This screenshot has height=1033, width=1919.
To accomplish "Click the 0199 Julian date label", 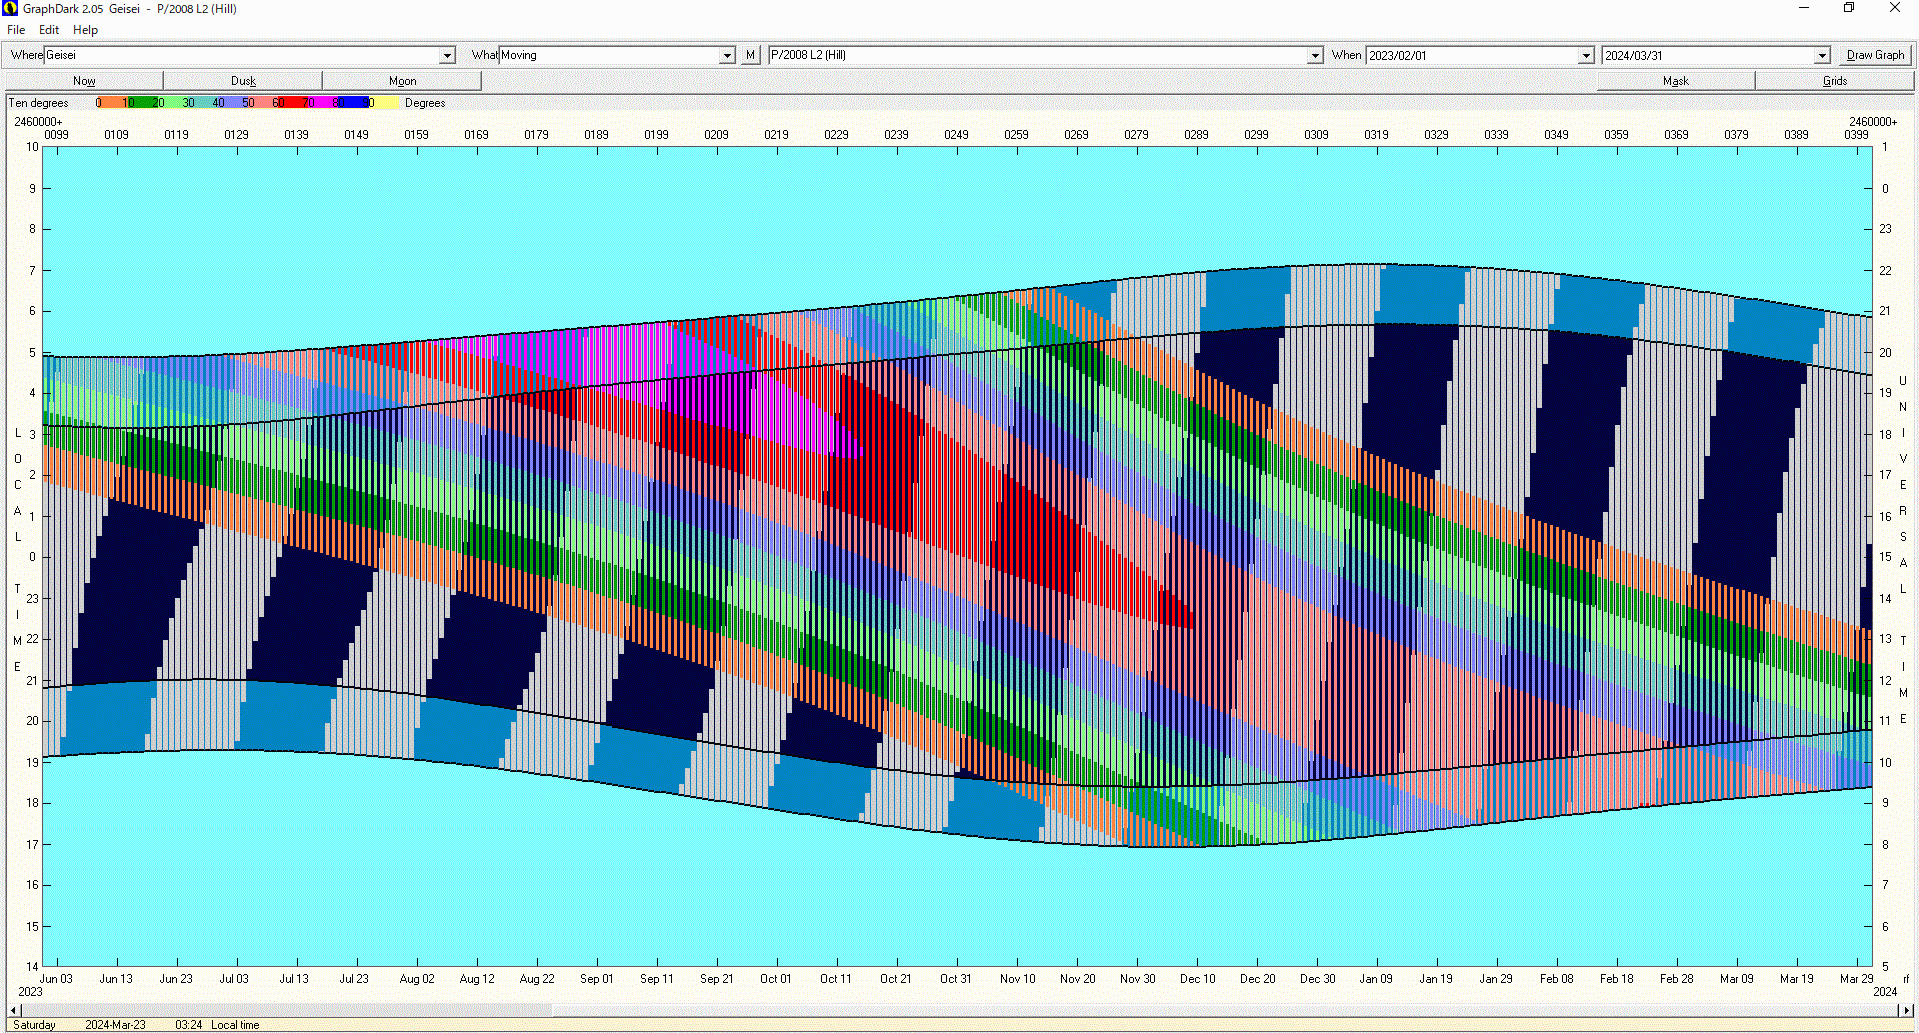I will coord(656,135).
